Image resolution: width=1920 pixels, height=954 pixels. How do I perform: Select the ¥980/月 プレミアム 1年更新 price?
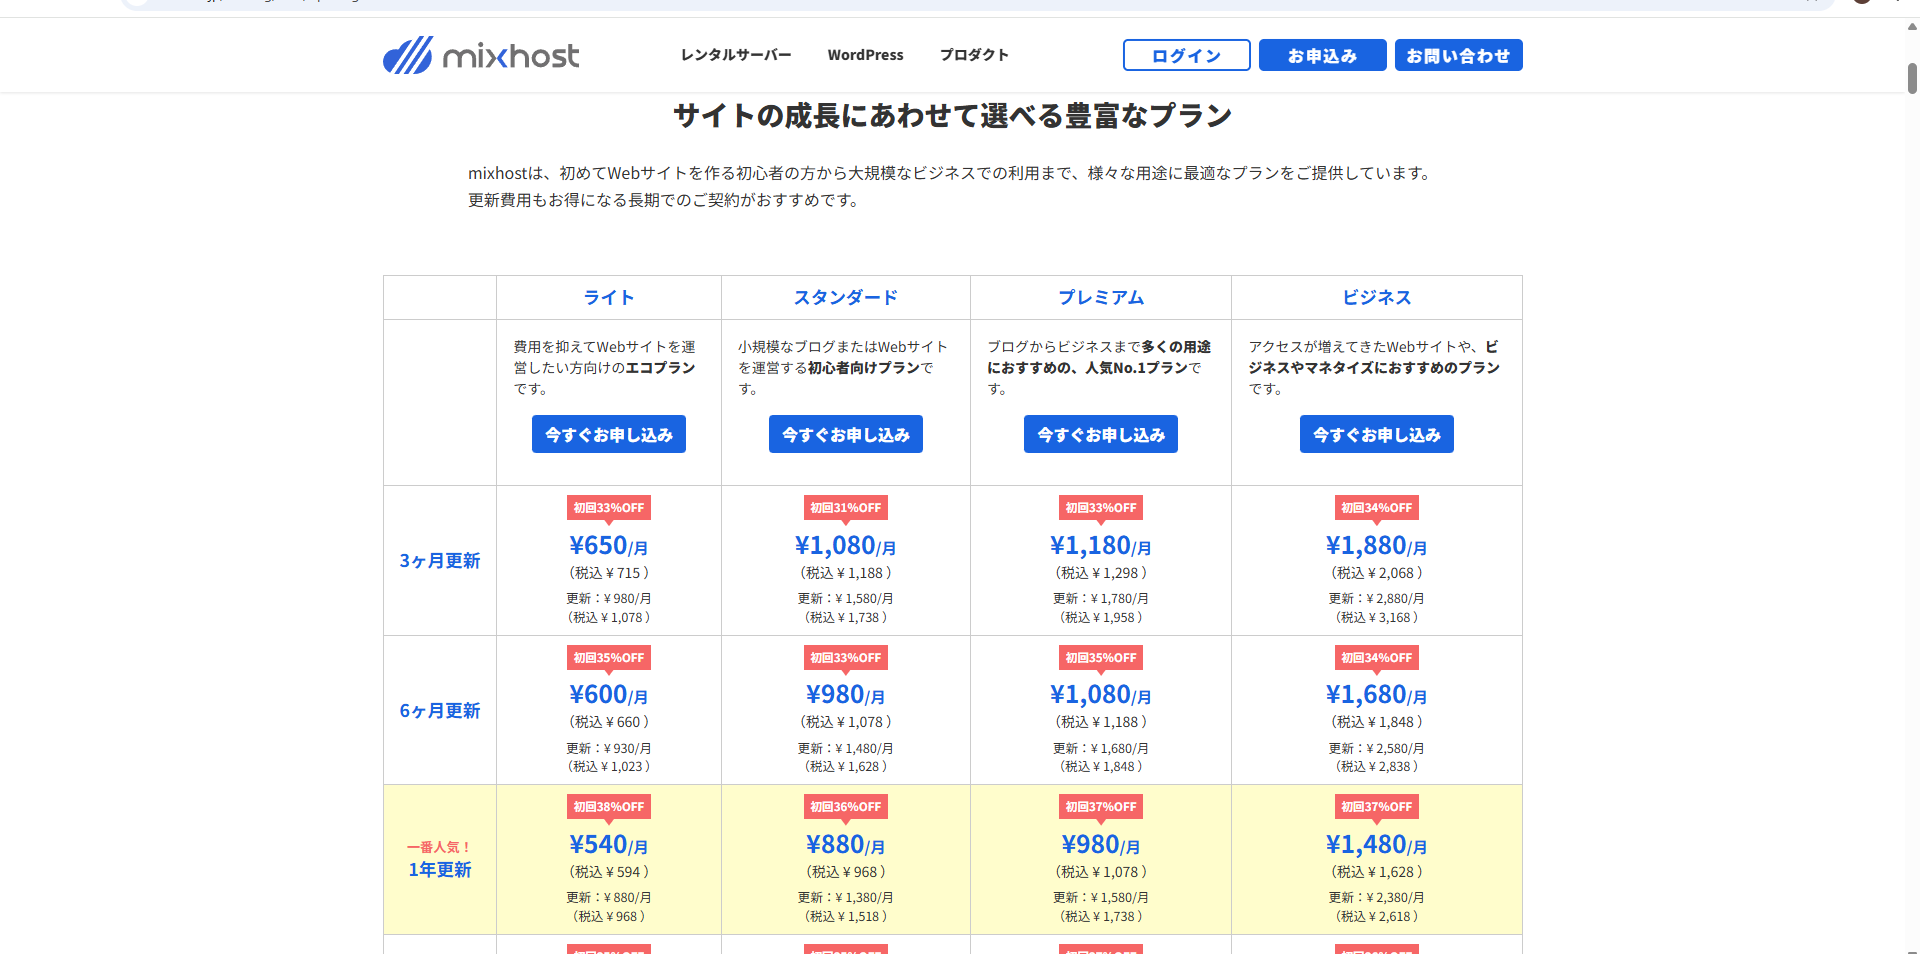coord(1100,846)
